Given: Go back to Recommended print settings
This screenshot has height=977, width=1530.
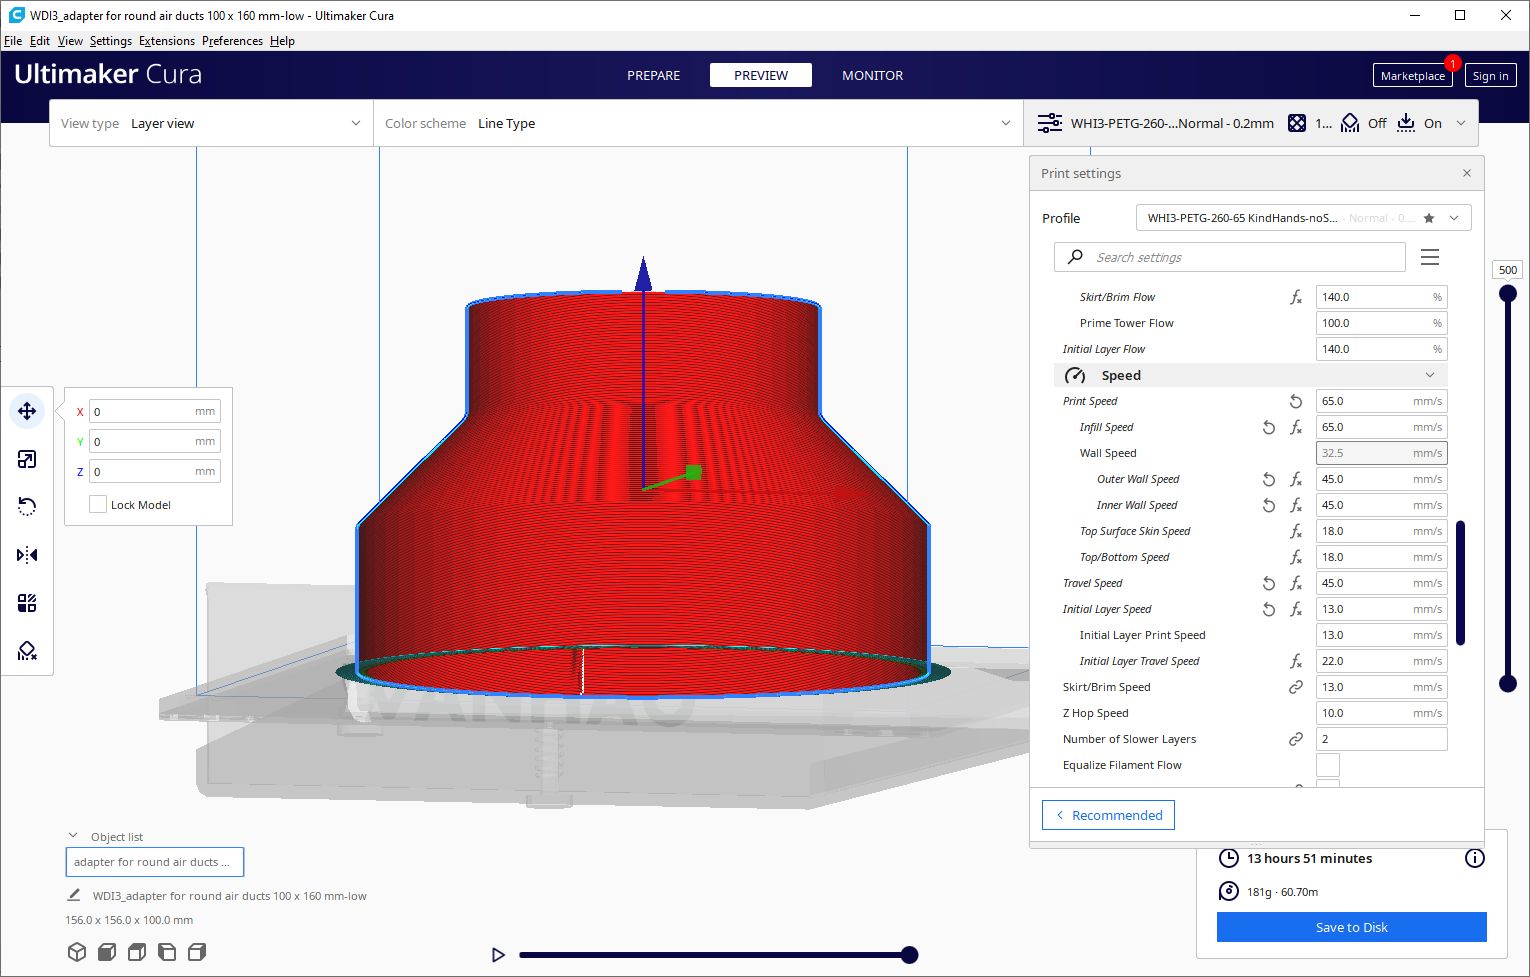Looking at the screenshot, I should coord(1107,815).
